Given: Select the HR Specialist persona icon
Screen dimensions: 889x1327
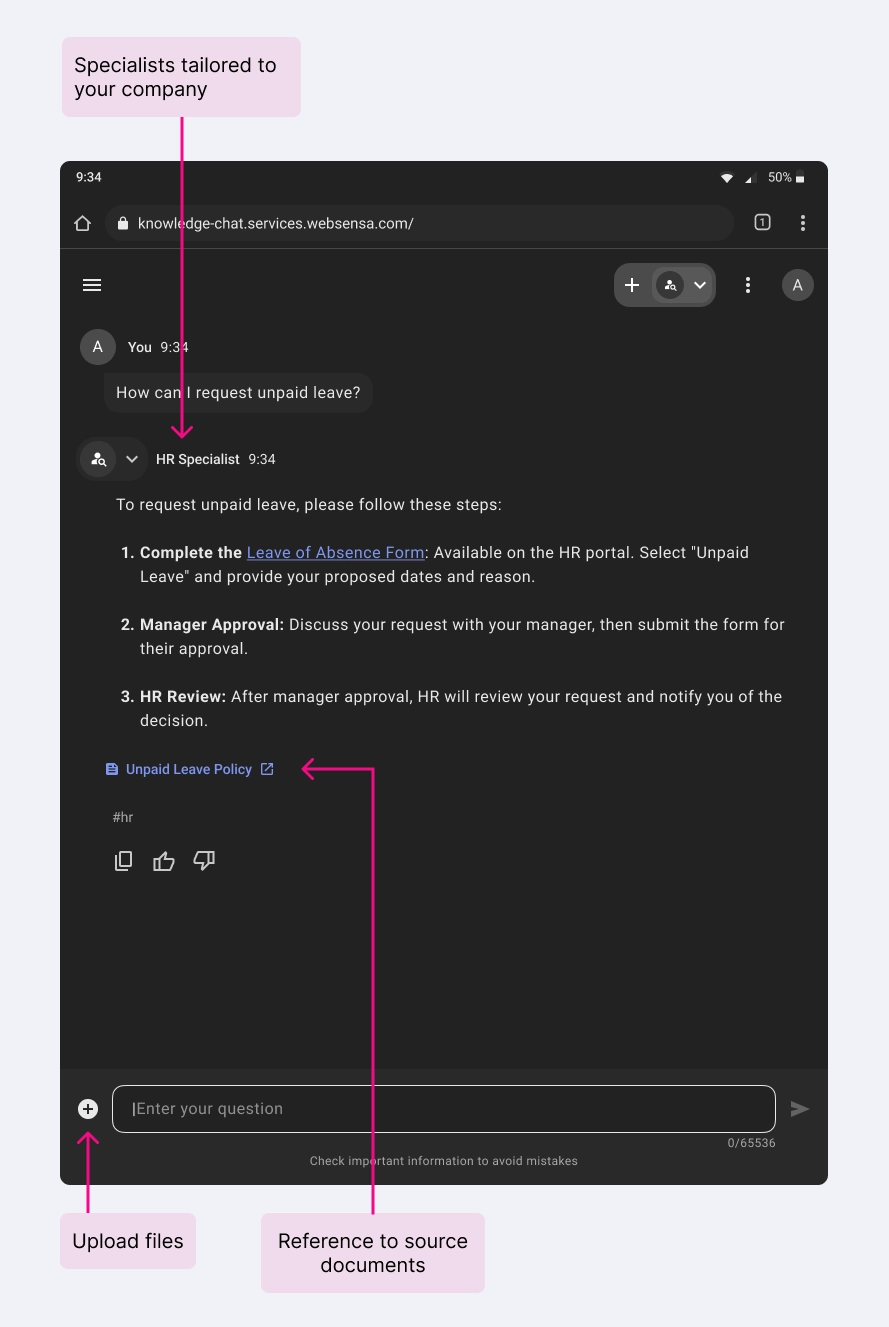Looking at the screenshot, I should pos(670,285).
